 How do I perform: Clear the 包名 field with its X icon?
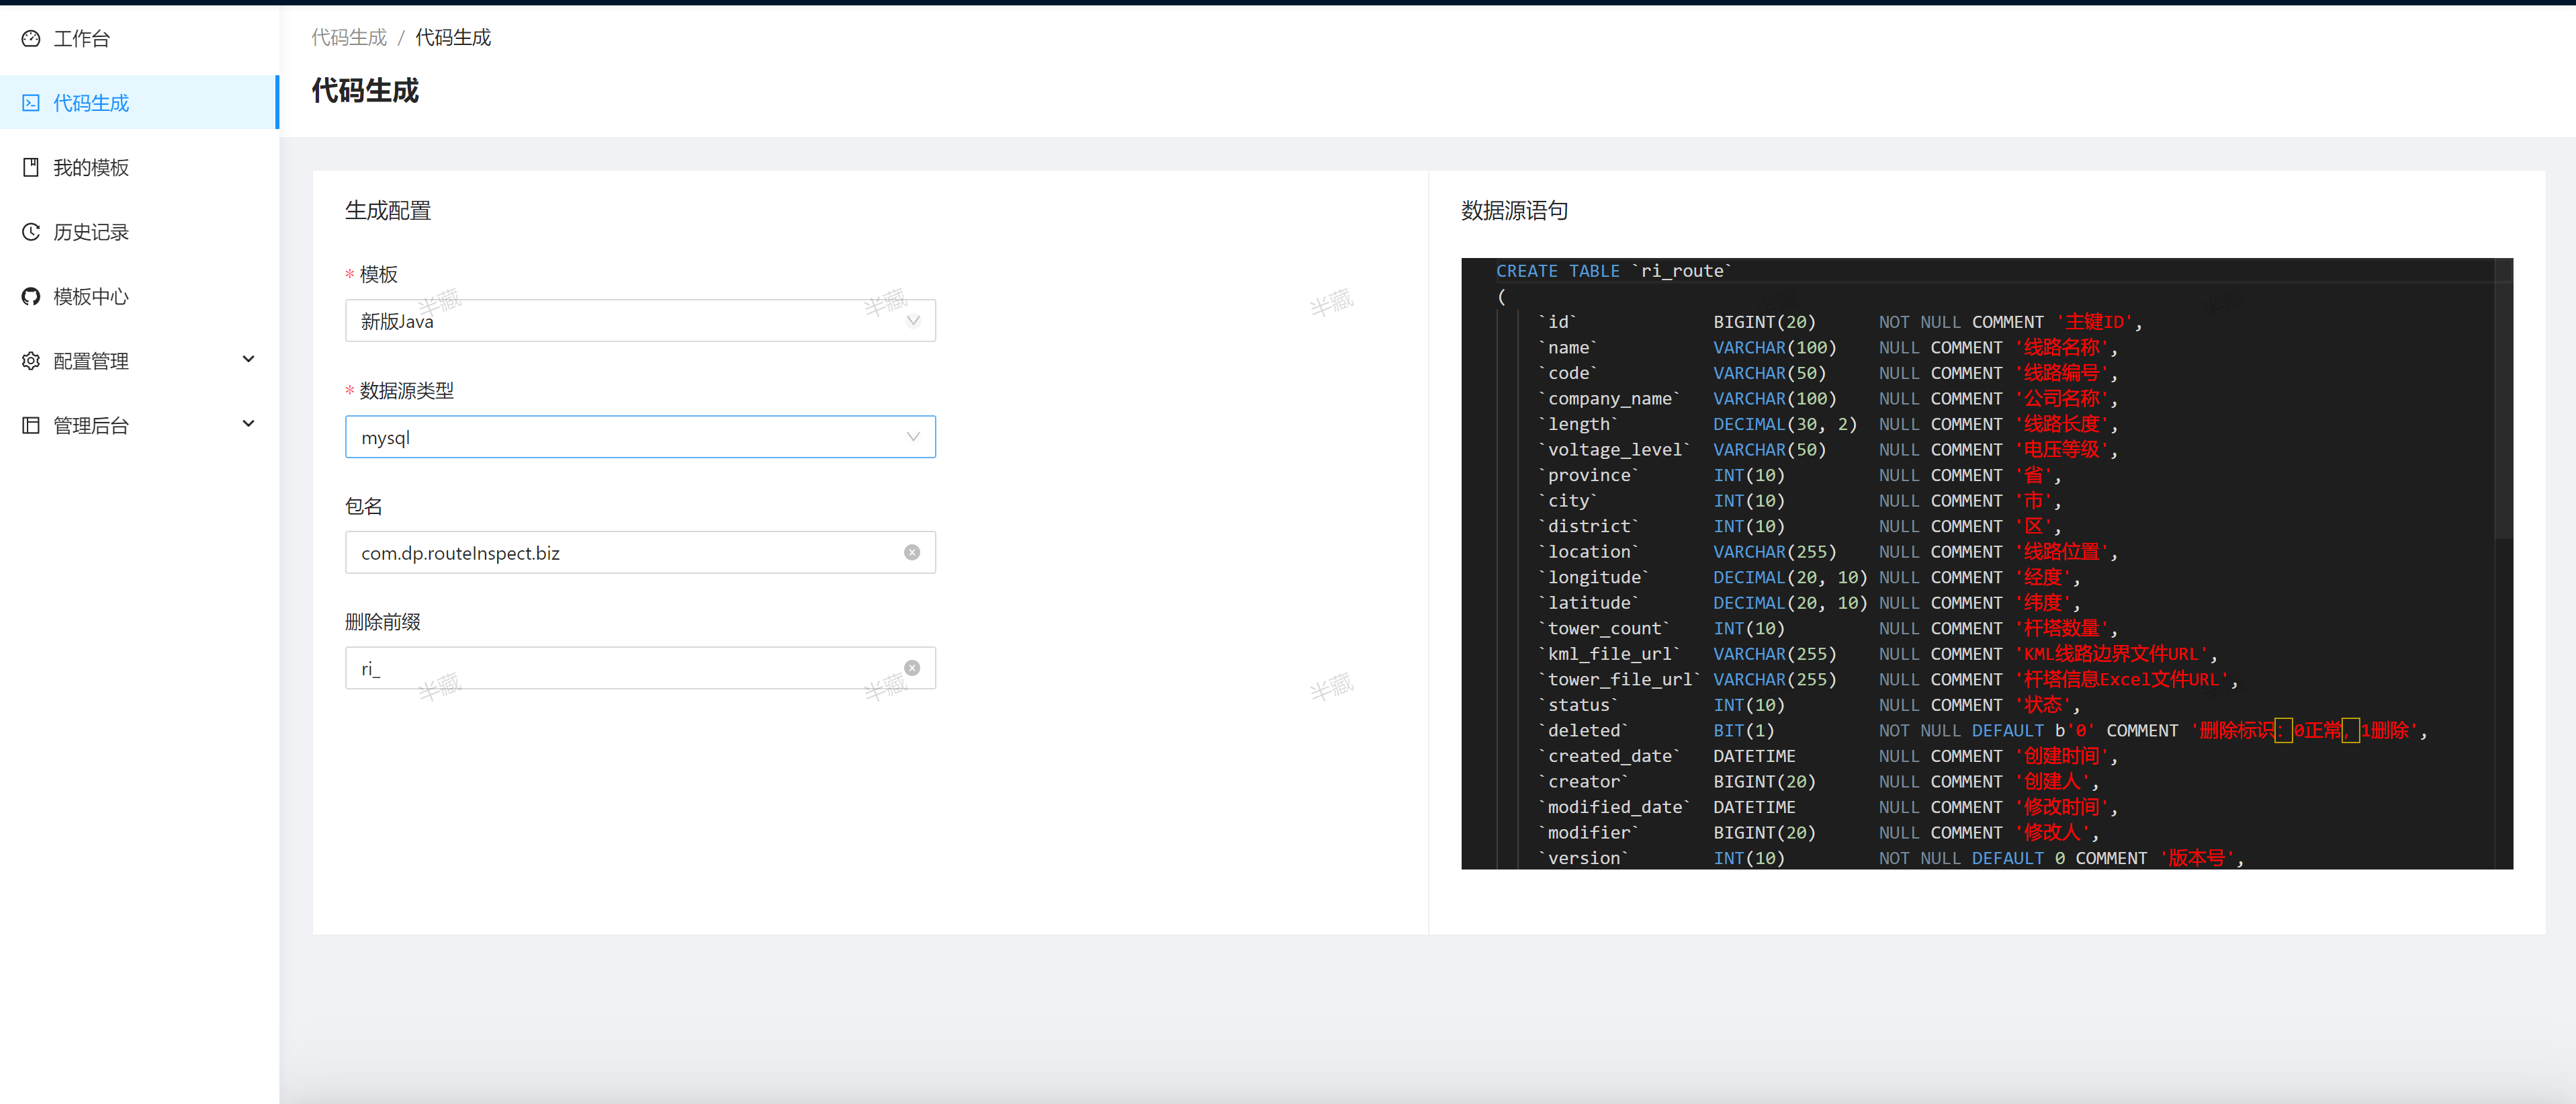coord(912,552)
